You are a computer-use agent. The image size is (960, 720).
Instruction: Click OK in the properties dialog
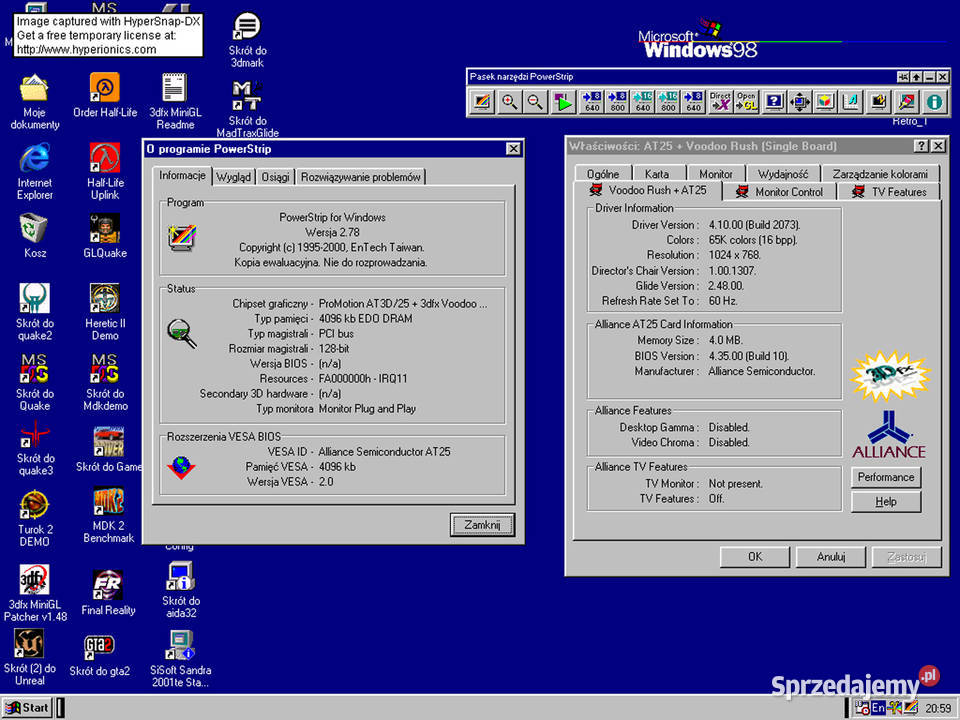click(x=755, y=557)
